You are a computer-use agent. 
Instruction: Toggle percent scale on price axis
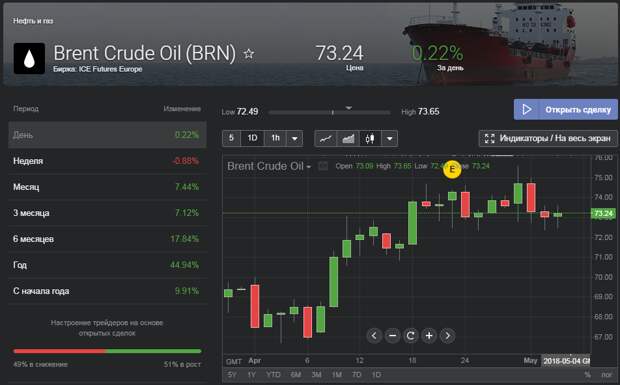pos(588,374)
